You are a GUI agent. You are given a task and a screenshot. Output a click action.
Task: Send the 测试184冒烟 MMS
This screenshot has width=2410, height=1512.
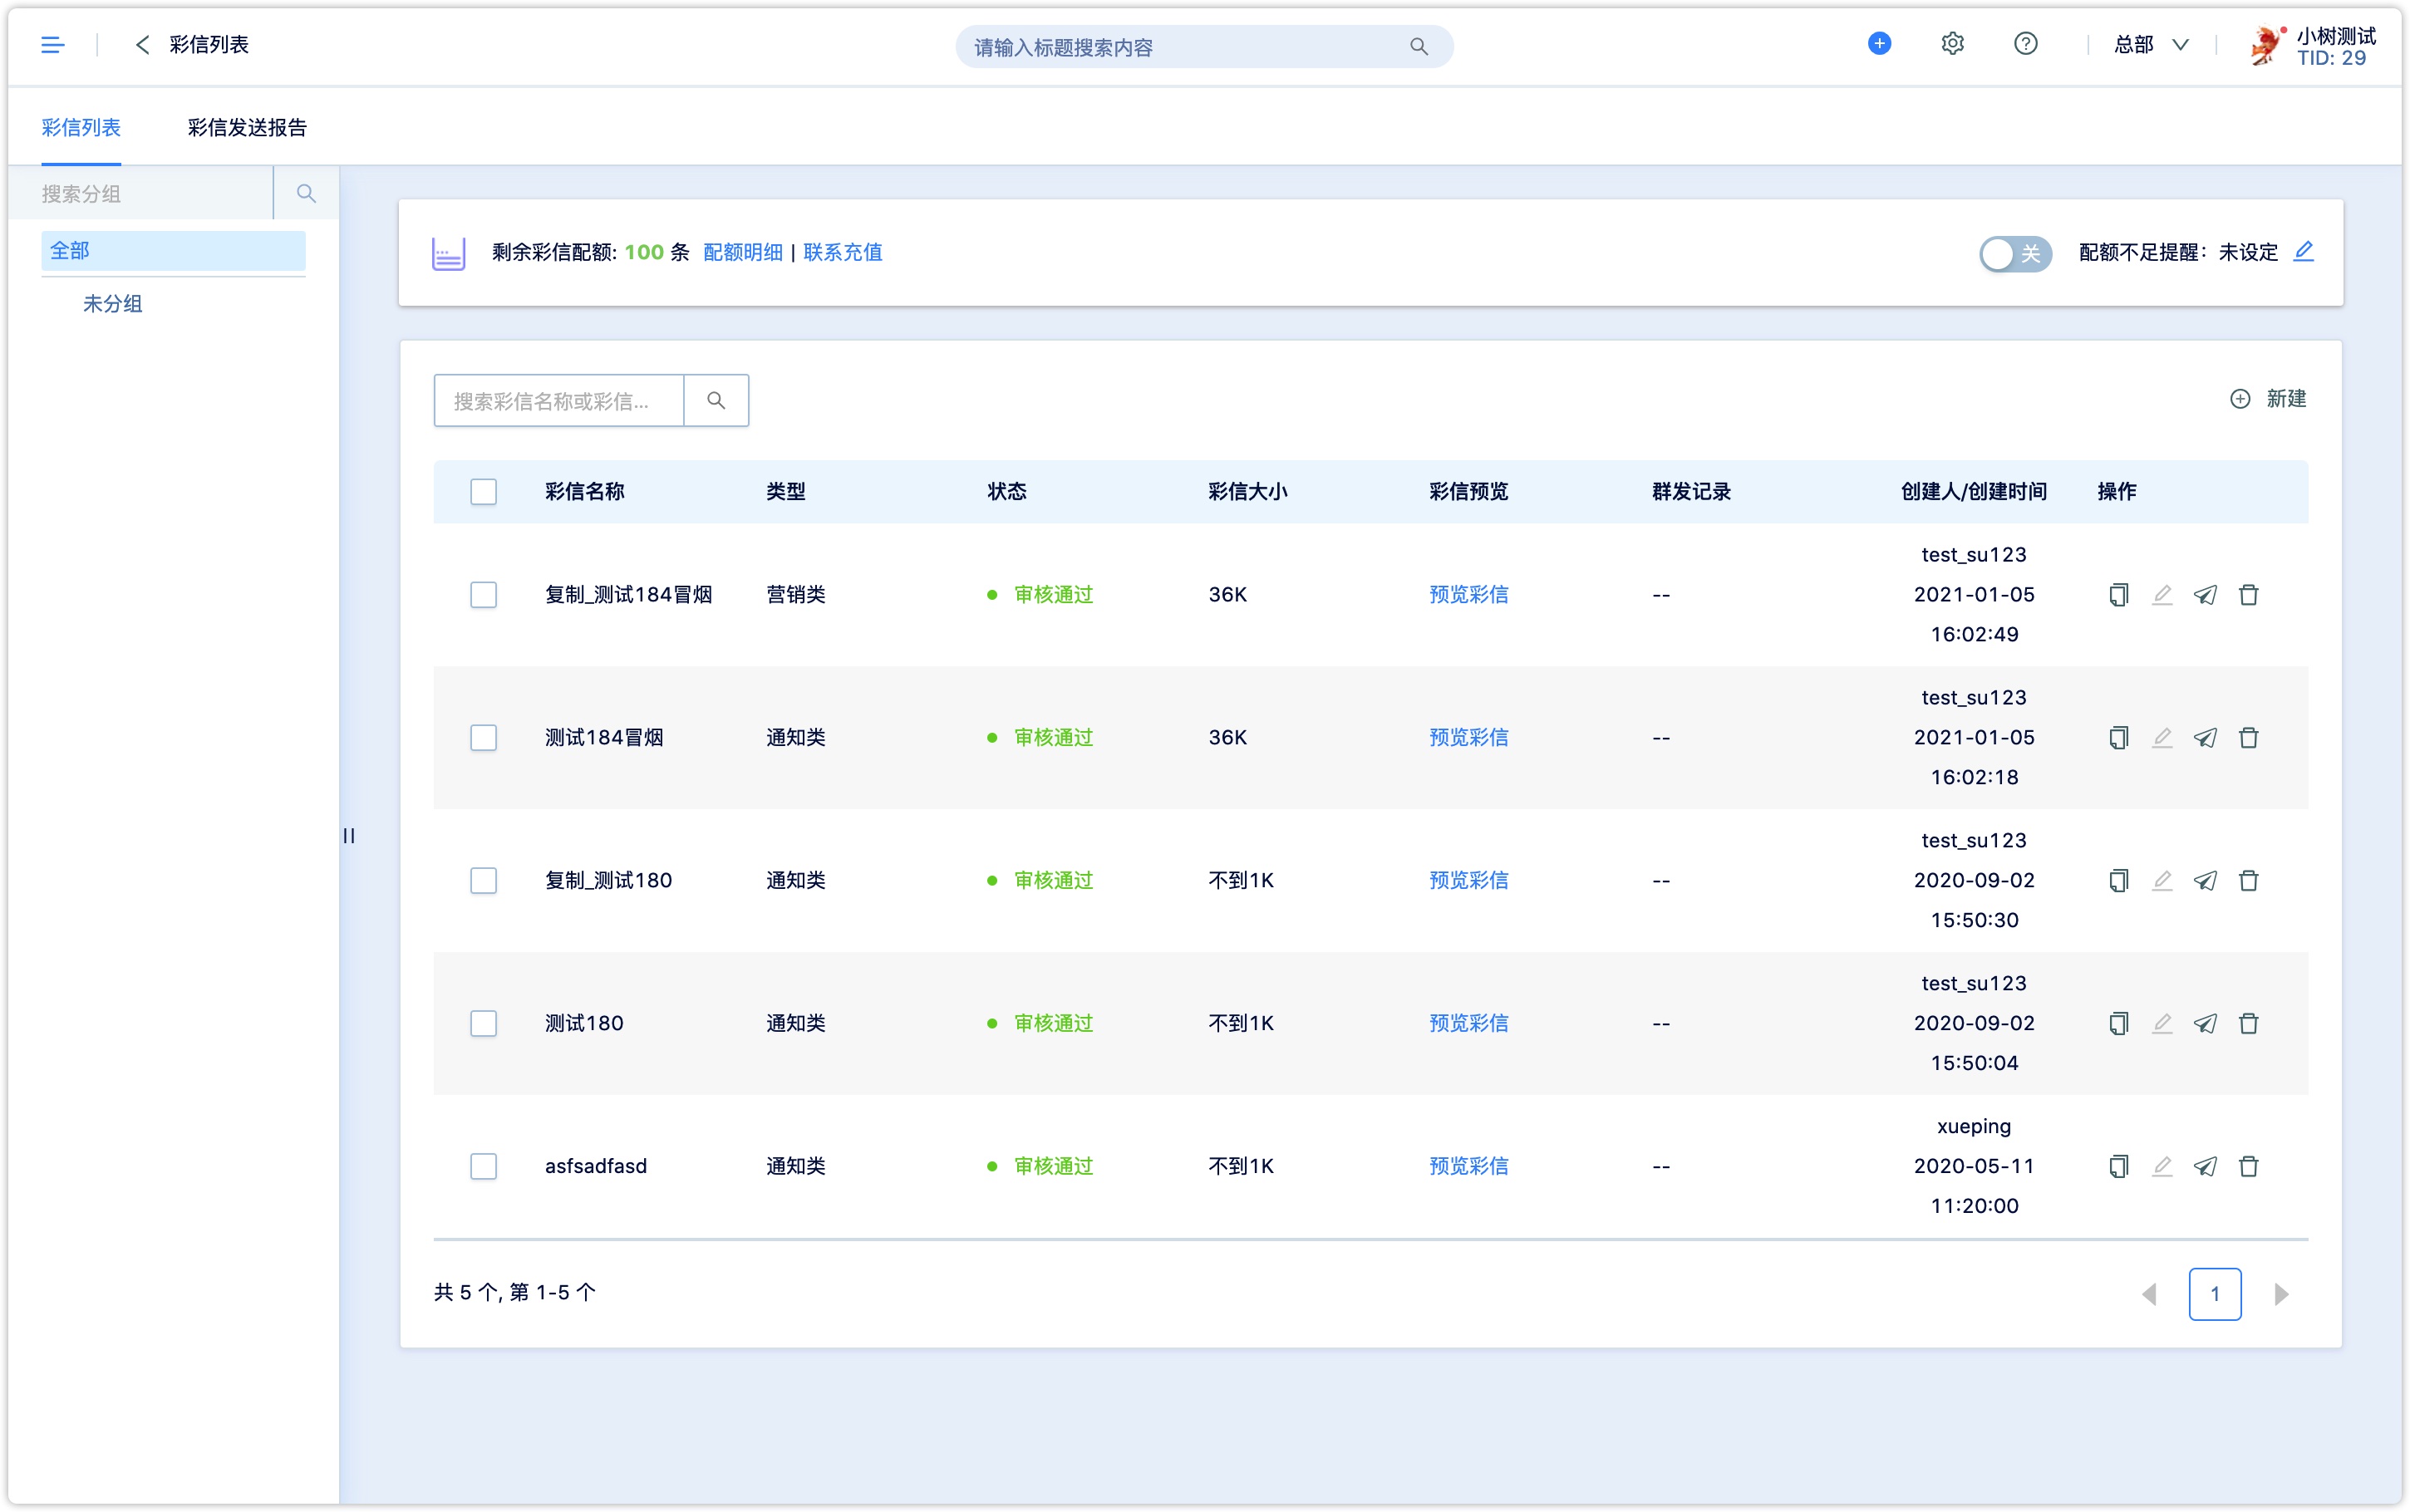tap(2205, 738)
